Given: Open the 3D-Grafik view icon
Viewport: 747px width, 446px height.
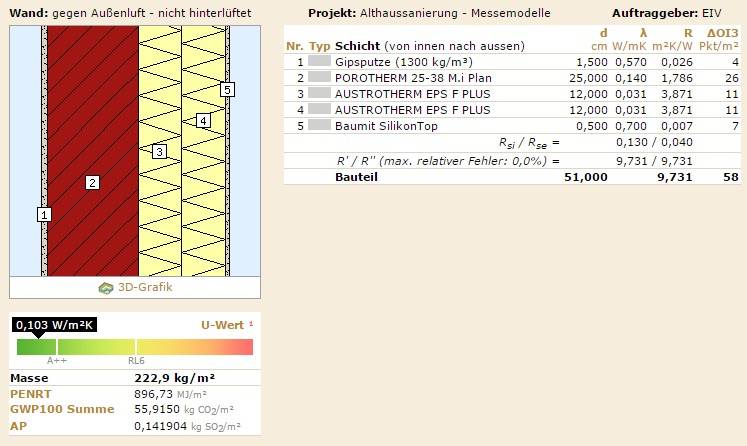Looking at the screenshot, I should (x=106, y=288).
